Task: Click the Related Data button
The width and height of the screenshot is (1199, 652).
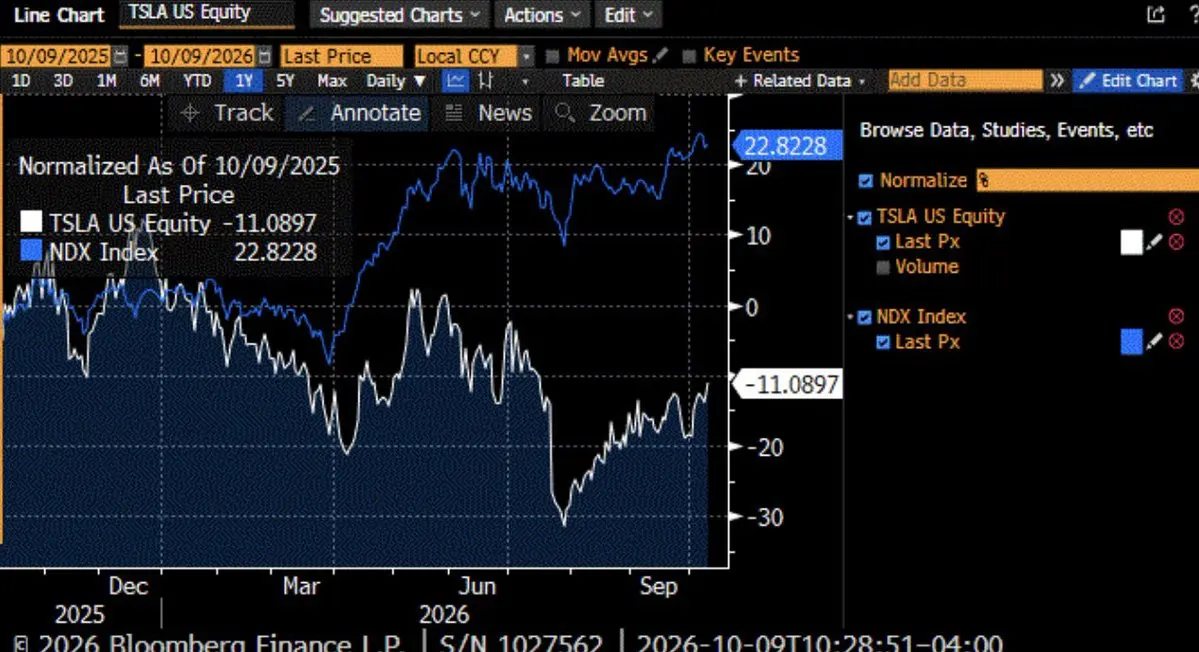Action: click(x=800, y=80)
